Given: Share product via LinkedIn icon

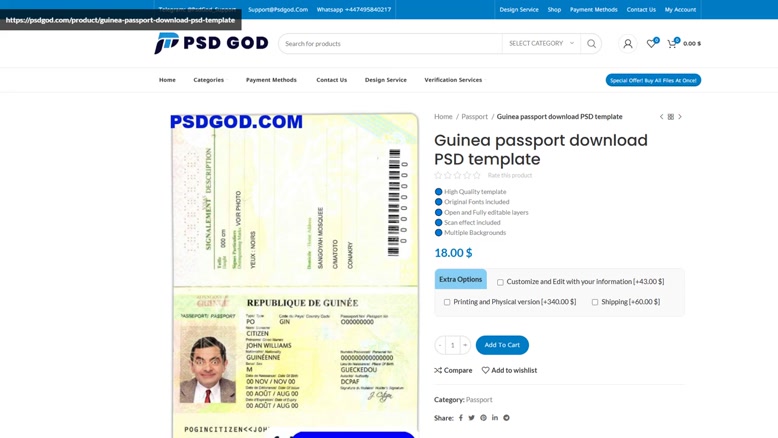Looking at the screenshot, I should (495, 418).
